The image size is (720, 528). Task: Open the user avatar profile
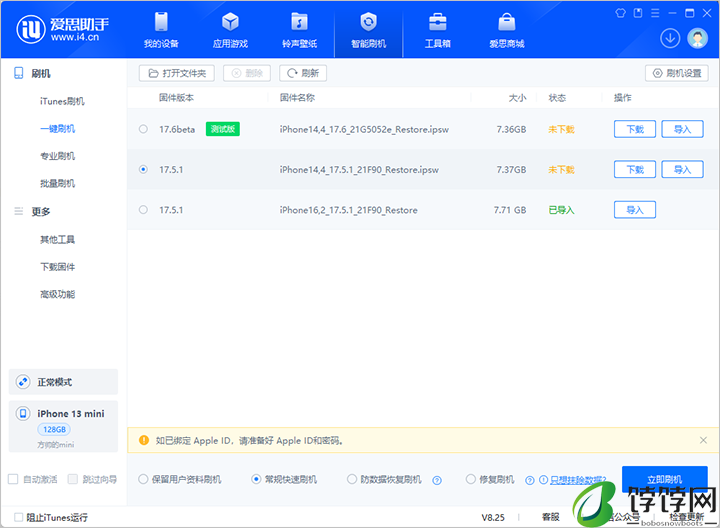point(698,38)
